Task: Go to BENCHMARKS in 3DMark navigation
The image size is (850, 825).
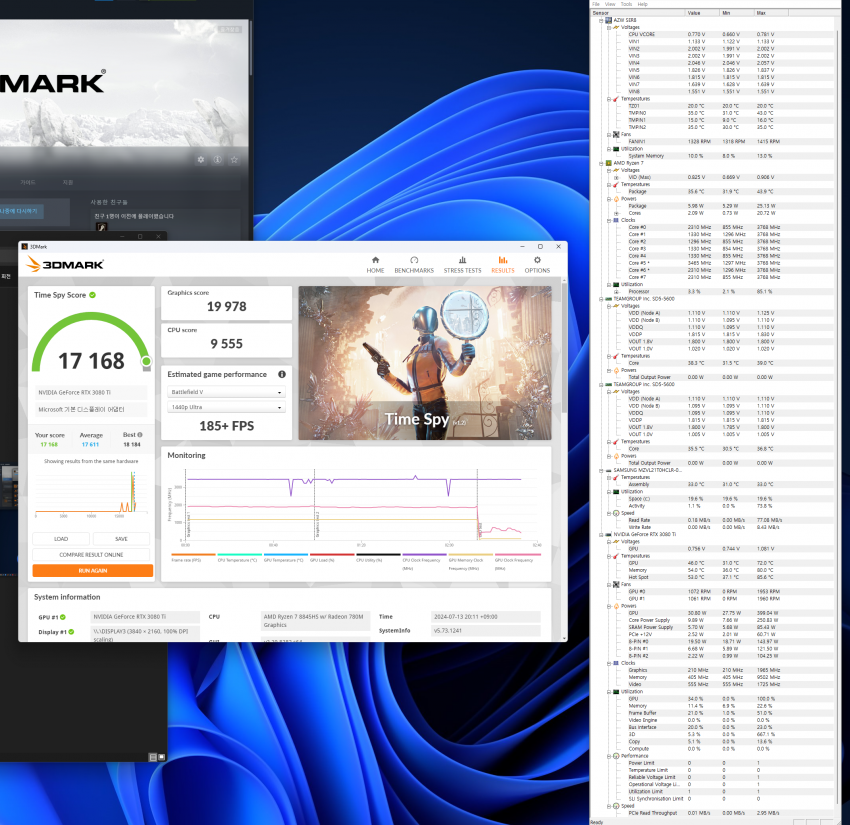Action: tap(414, 265)
